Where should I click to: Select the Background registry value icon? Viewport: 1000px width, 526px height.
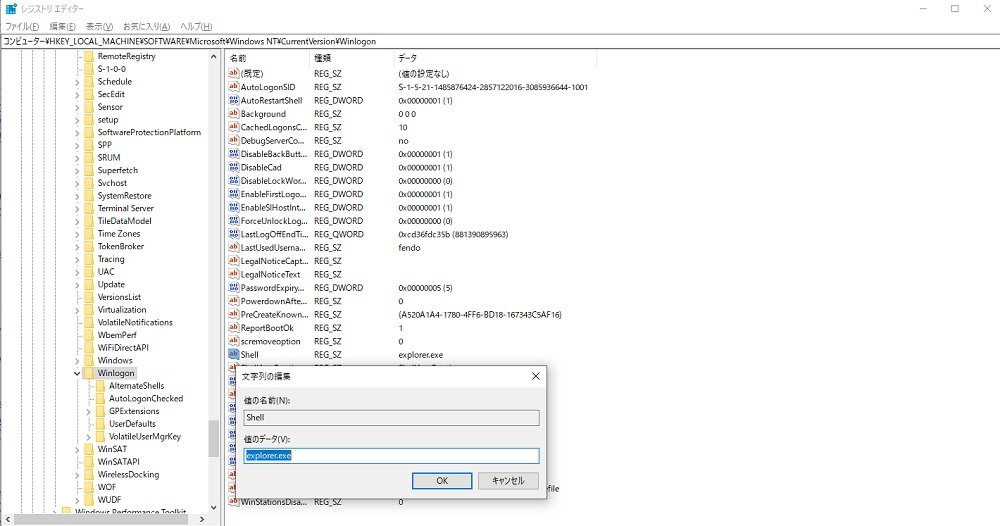coord(234,114)
